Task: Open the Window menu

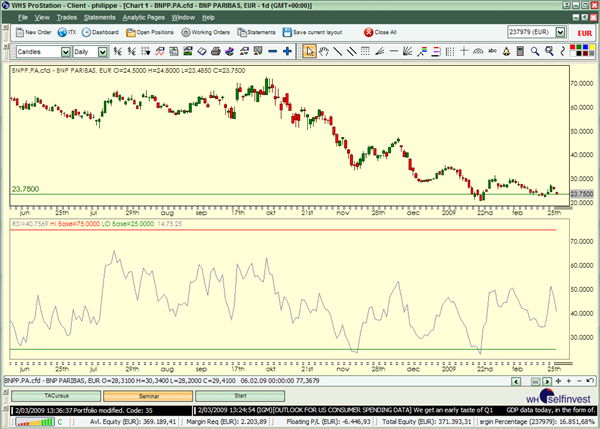Action: tap(183, 17)
